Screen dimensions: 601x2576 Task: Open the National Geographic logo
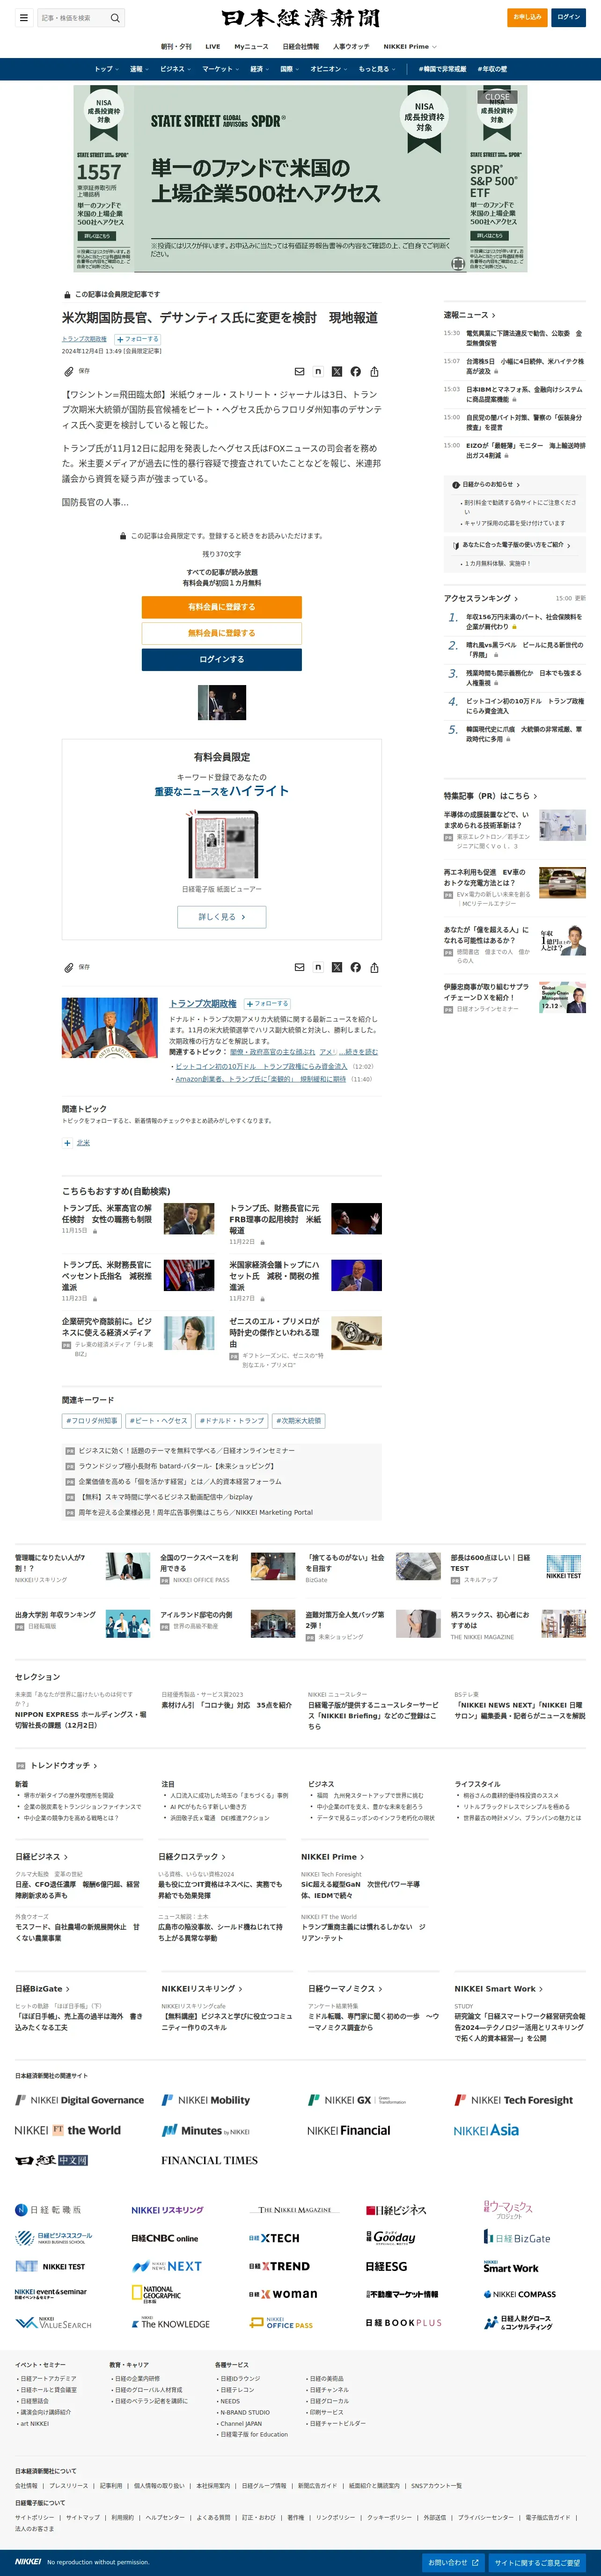156,2294
